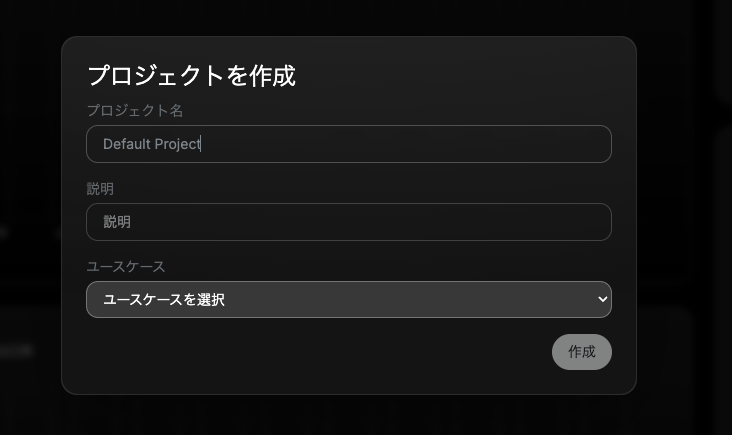
Task: Click the 説明 description input field
Action: click(348, 222)
